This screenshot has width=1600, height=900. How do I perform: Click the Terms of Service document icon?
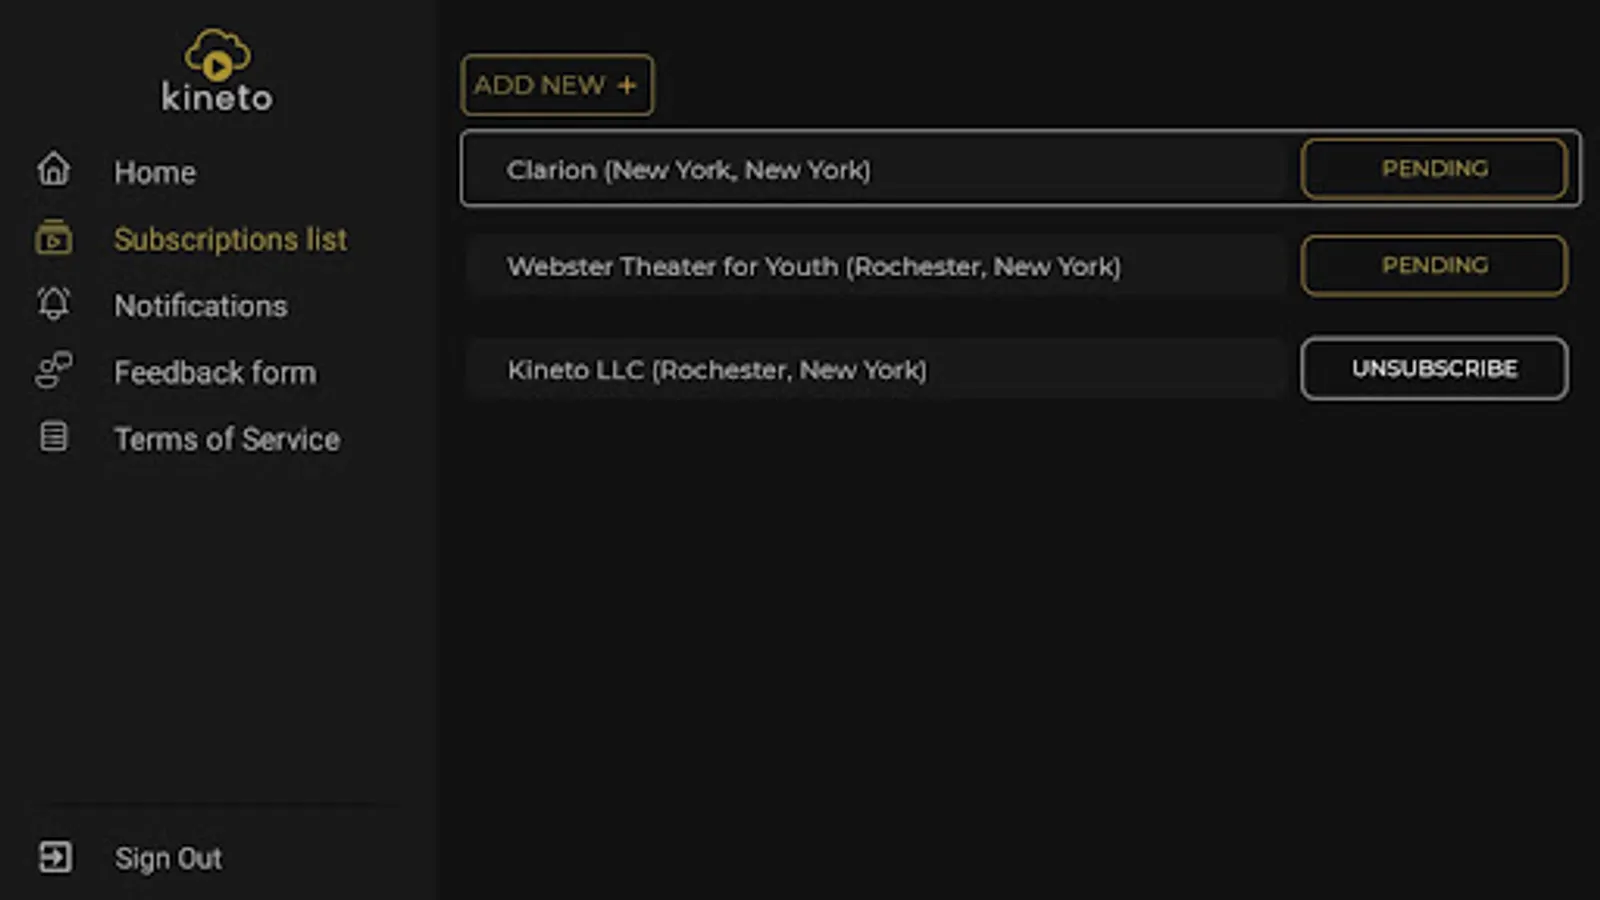(x=53, y=438)
